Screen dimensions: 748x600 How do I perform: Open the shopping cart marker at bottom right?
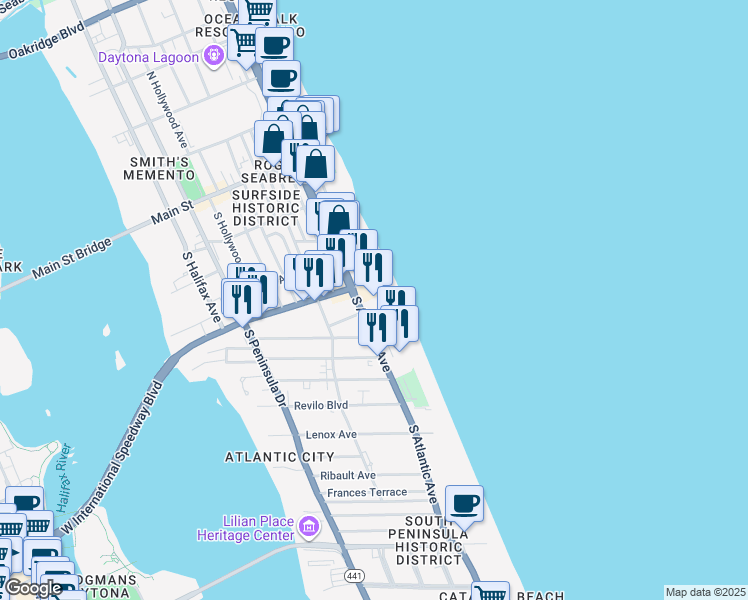491,593
